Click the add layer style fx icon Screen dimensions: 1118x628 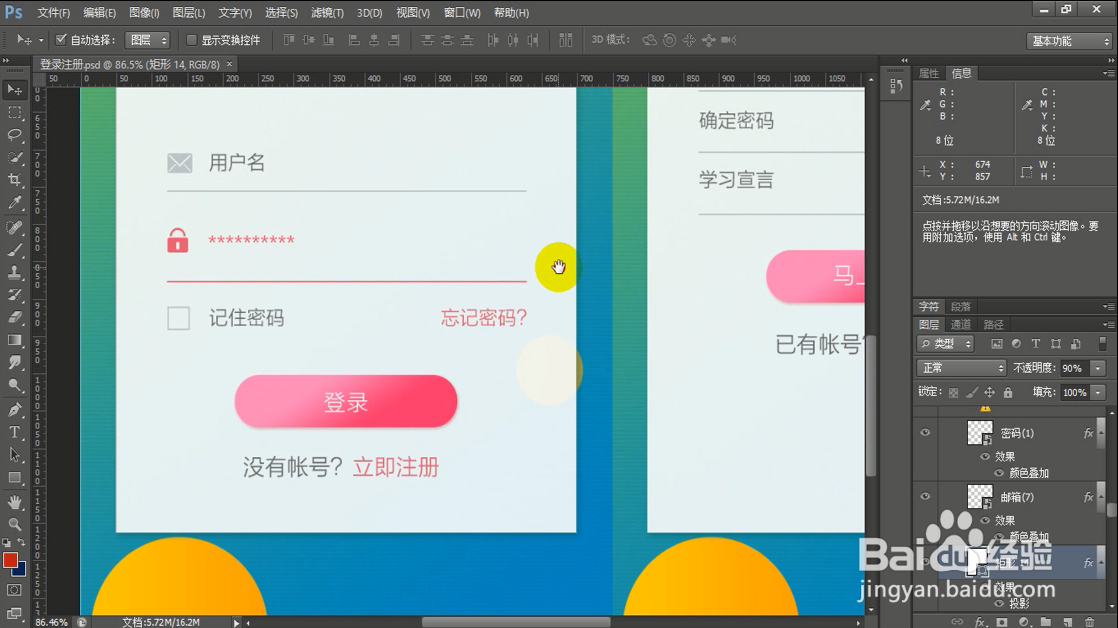tap(980, 622)
